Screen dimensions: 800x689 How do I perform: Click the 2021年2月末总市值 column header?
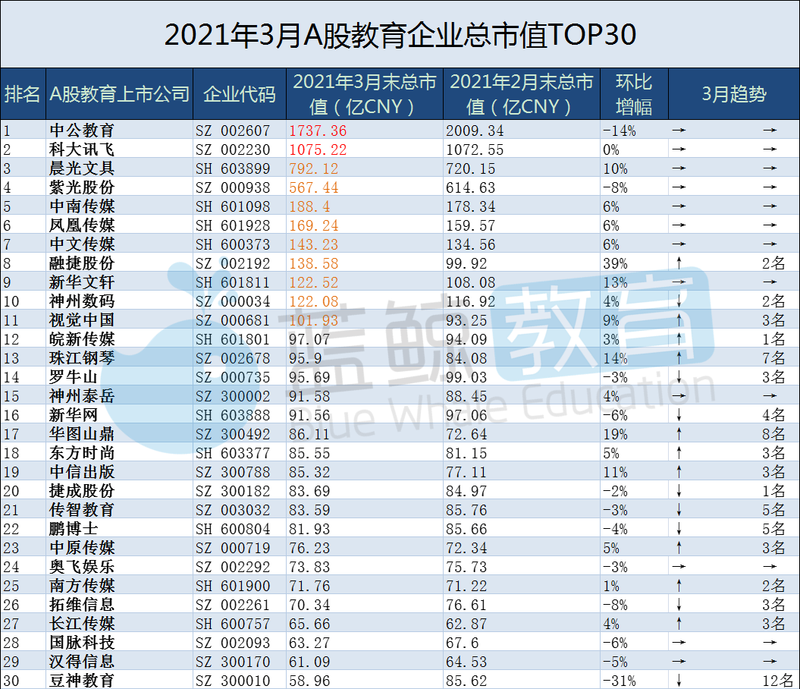coord(521,94)
